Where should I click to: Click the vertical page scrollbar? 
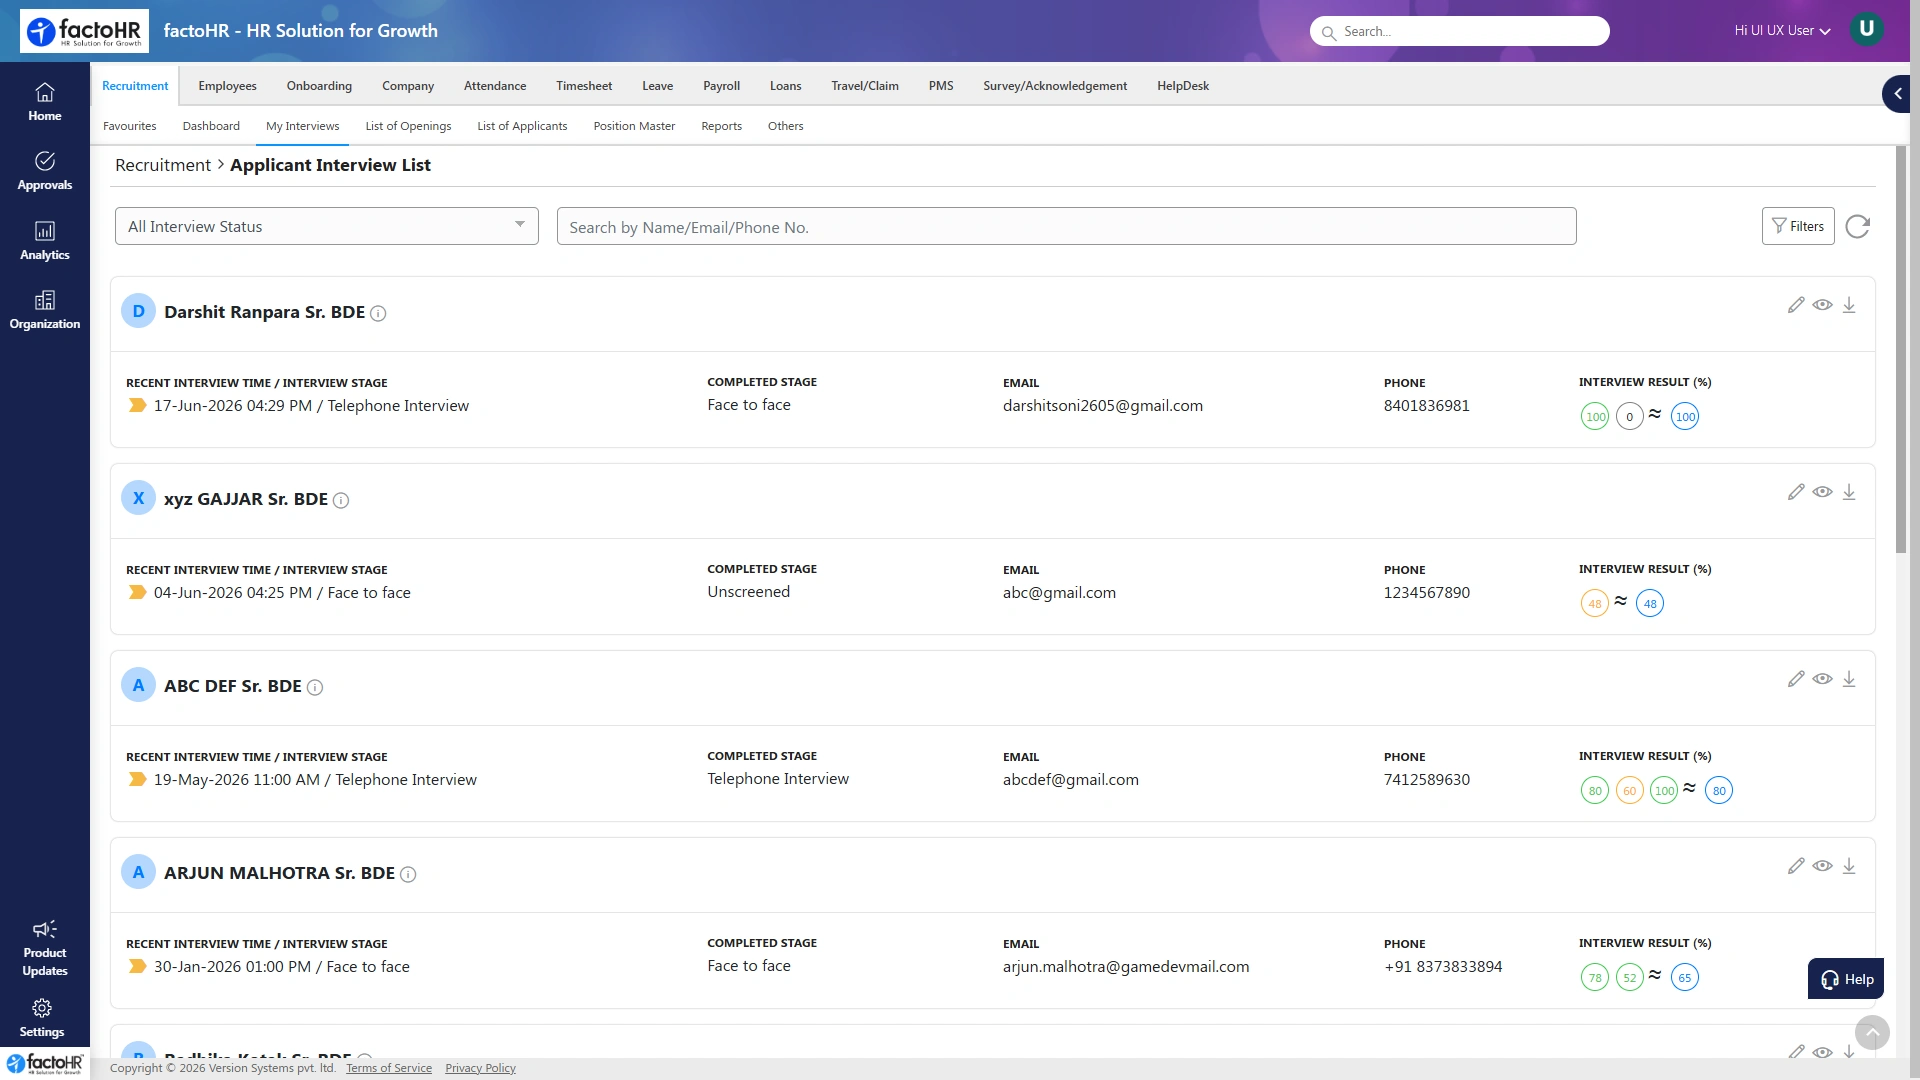coord(1901,349)
